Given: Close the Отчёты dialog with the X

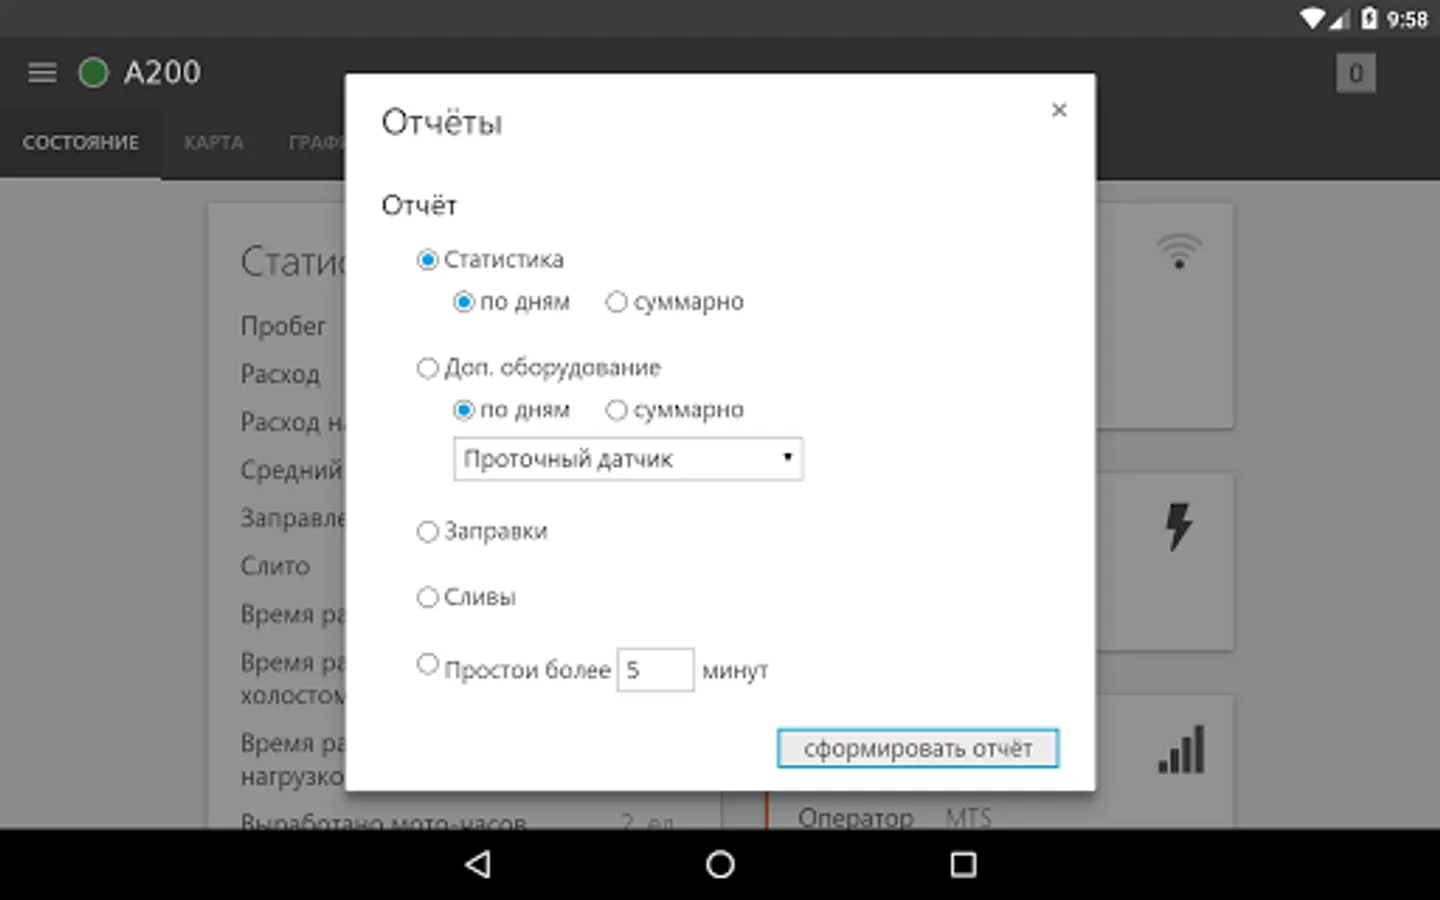Looking at the screenshot, I should [x=1059, y=110].
